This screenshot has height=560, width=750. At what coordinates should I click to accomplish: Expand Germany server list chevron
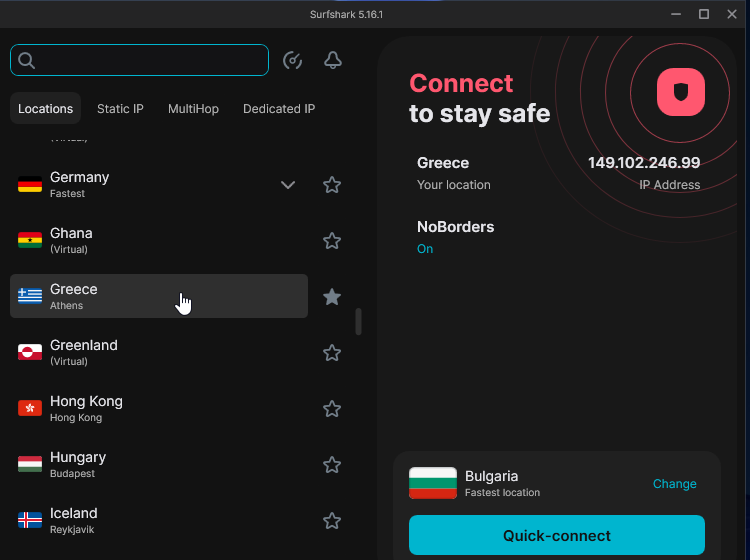[x=288, y=185]
